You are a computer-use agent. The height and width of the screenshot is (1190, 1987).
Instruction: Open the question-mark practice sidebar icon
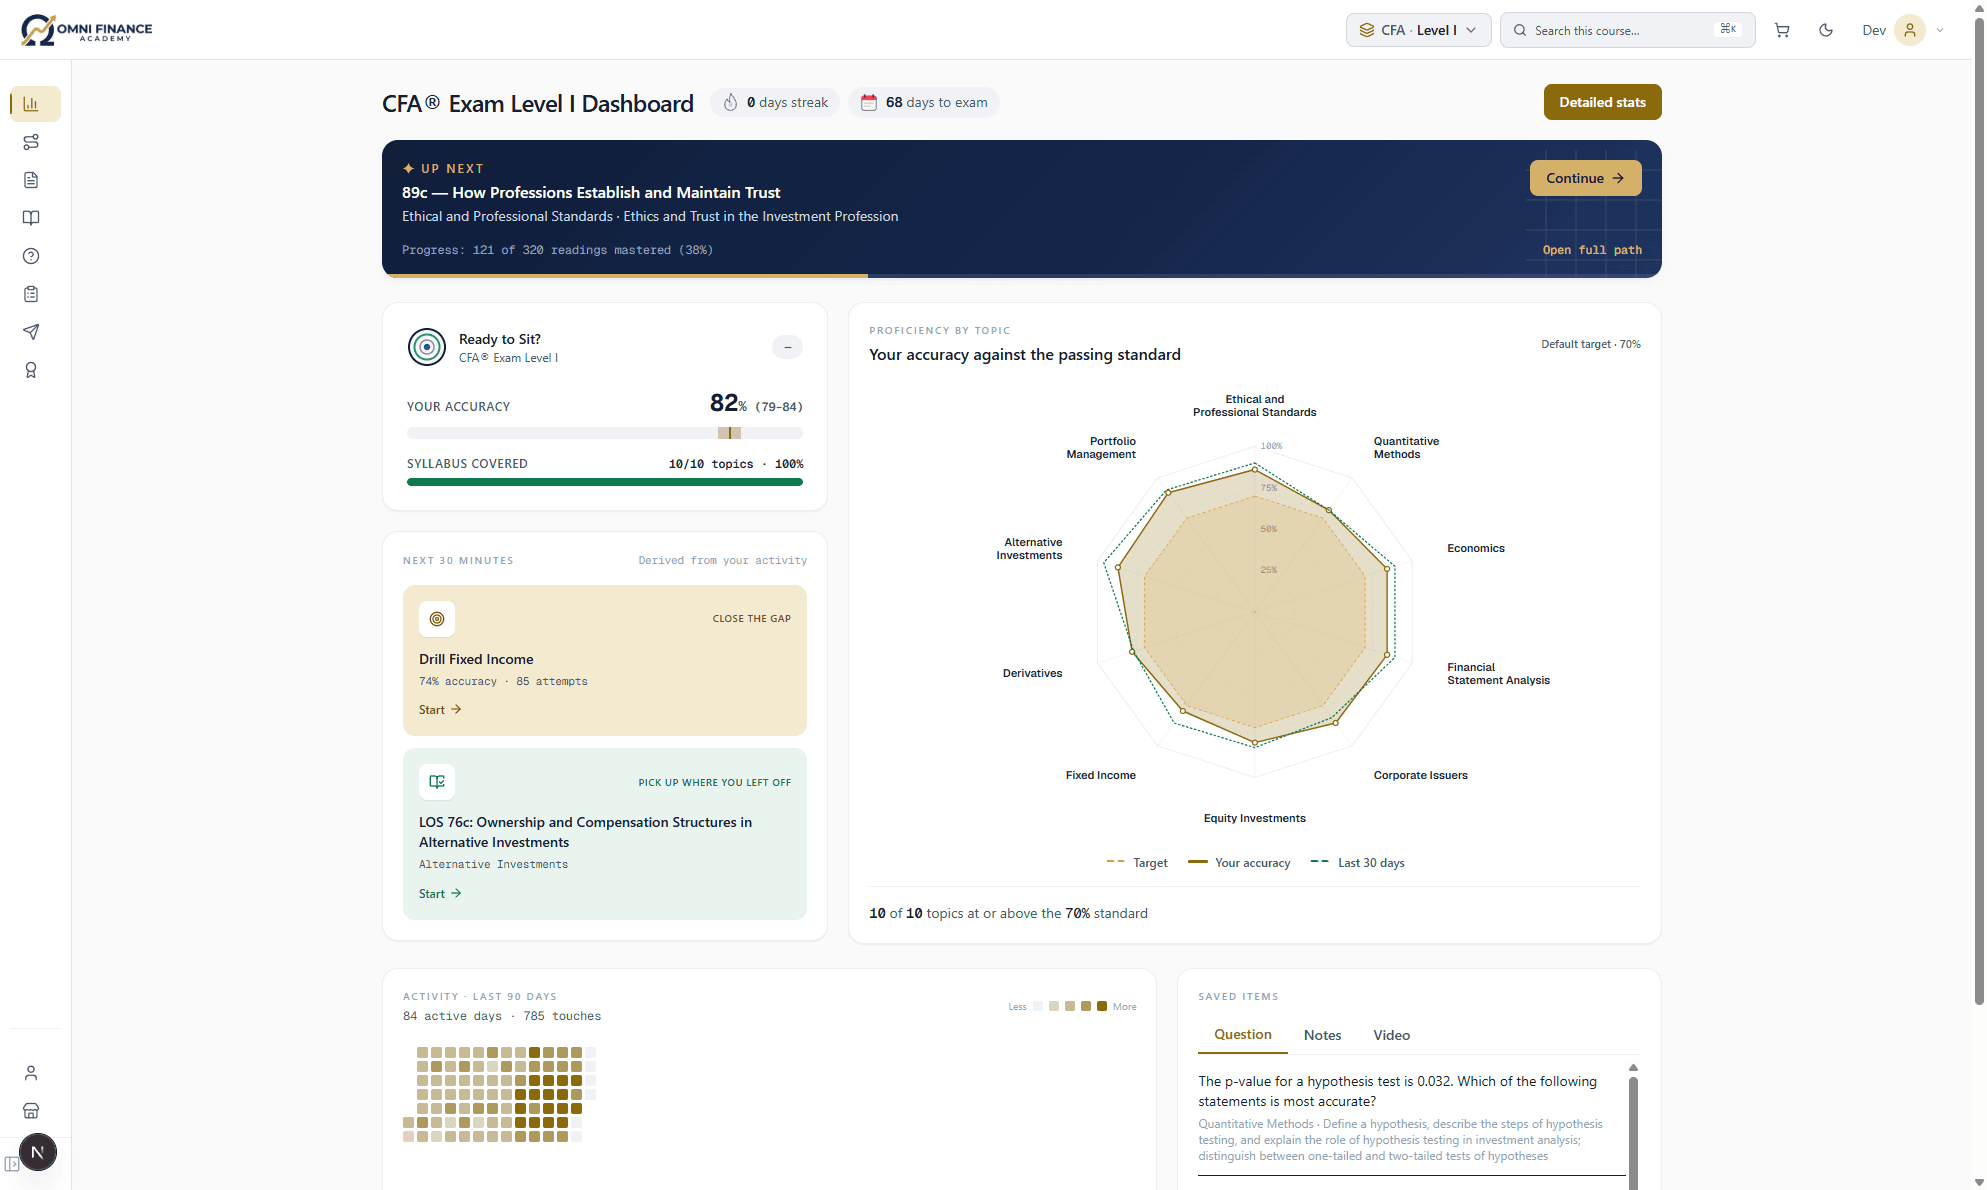tap(31, 256)
